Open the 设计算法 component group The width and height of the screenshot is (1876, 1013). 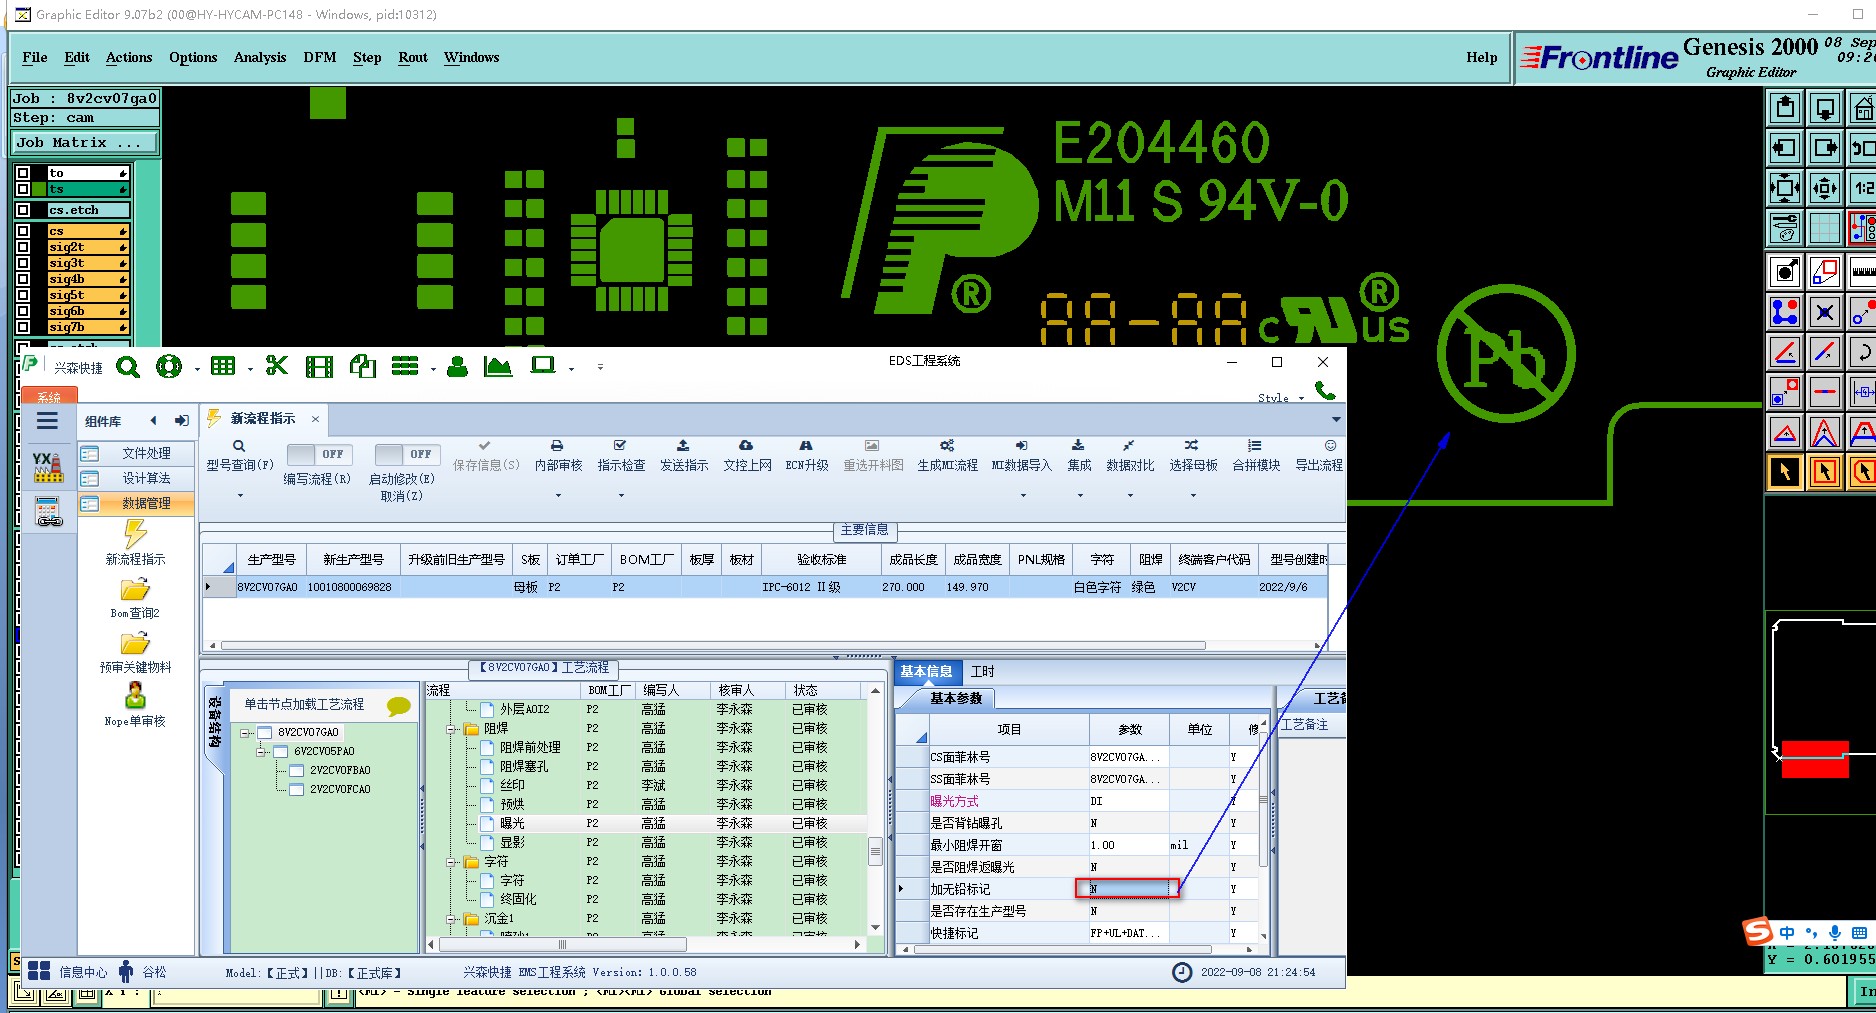pyautogui.click(x=136, y=478)
